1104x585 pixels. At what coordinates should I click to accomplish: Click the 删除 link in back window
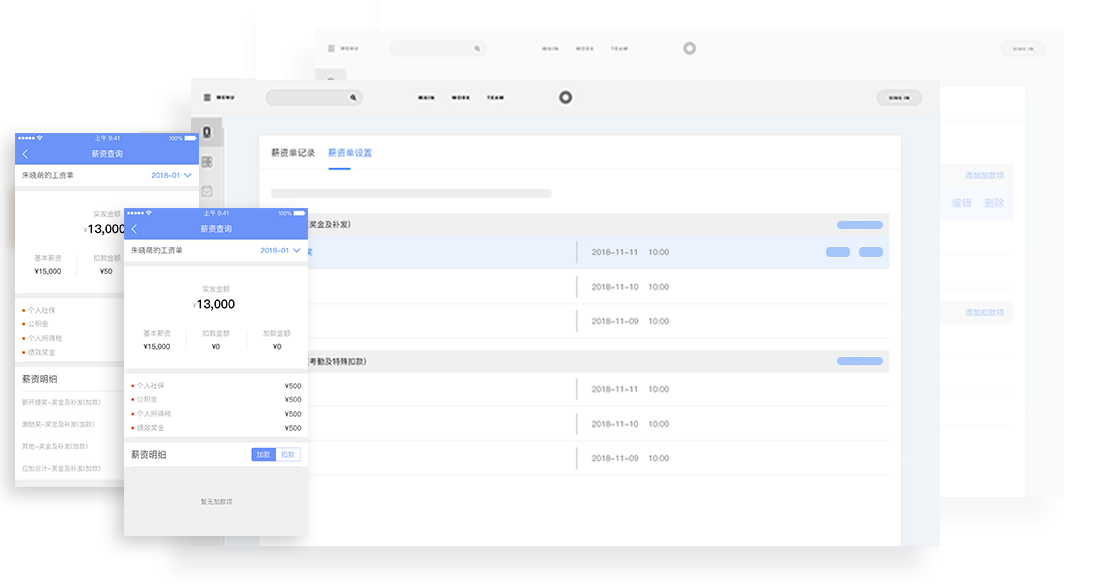pos(994,203)
